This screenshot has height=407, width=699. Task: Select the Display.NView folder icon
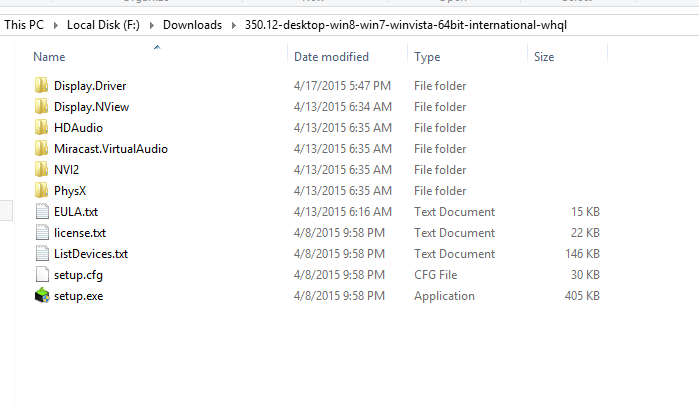41,106
